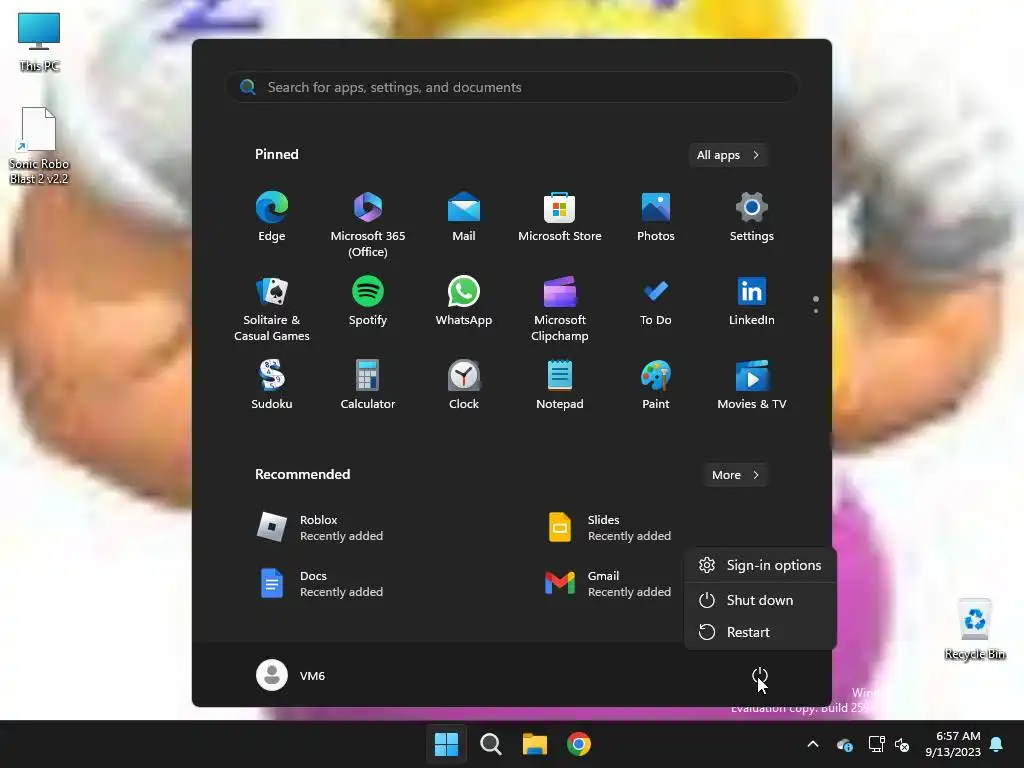Open Spotify from pinned apps
Viewport: 1024px width, 768px height.
[368, 301]
